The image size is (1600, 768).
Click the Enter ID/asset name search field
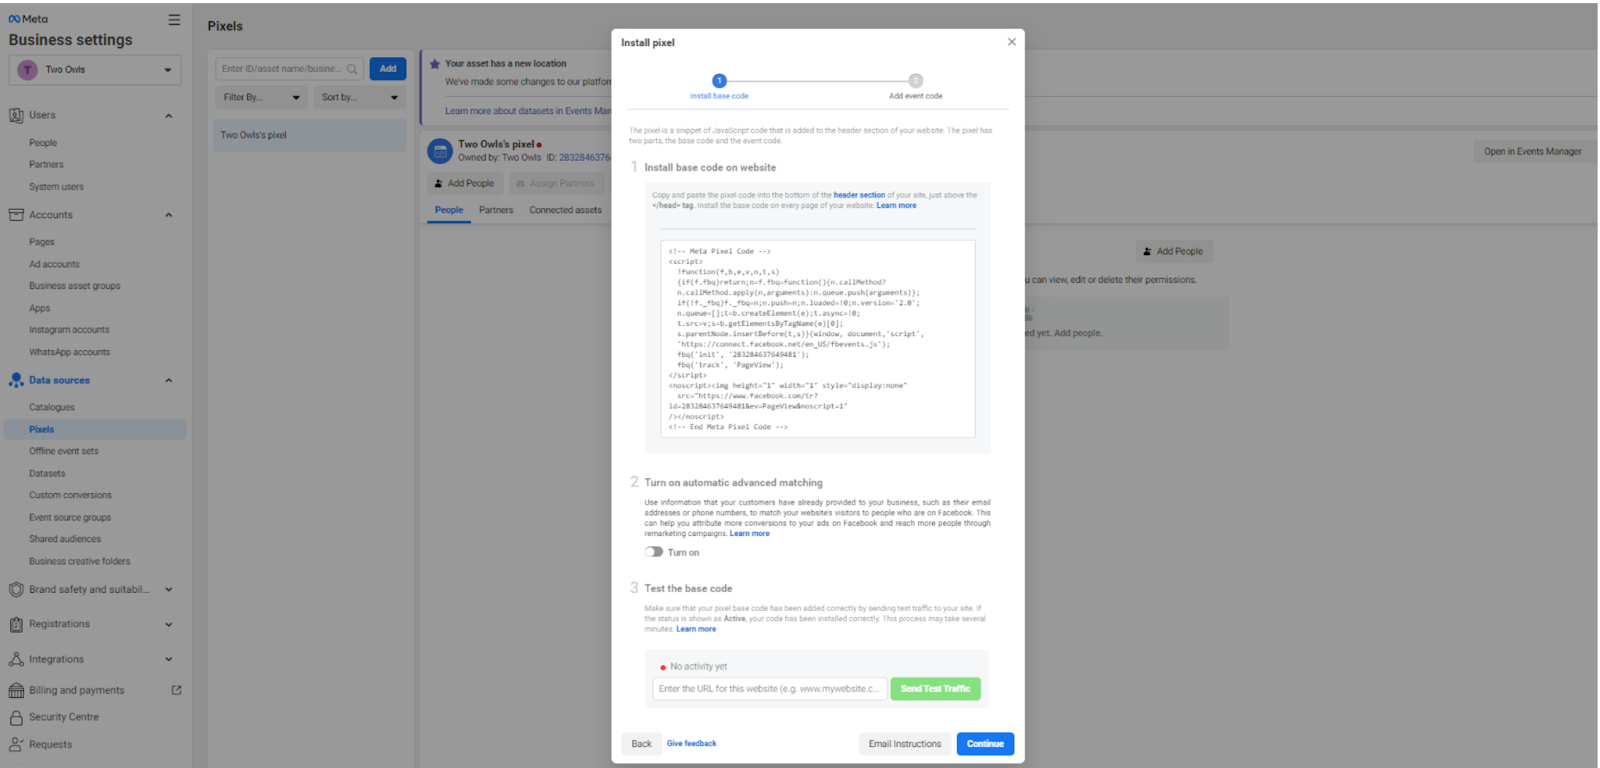point(289,69)
